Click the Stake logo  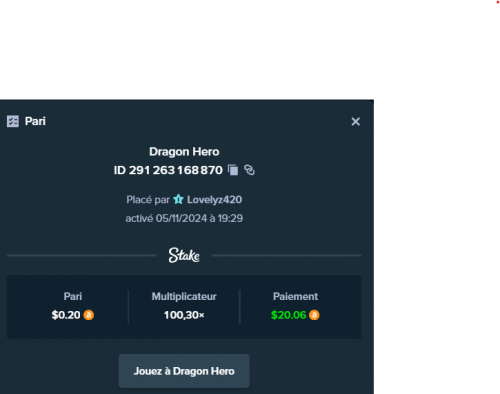tap(184, 255)
